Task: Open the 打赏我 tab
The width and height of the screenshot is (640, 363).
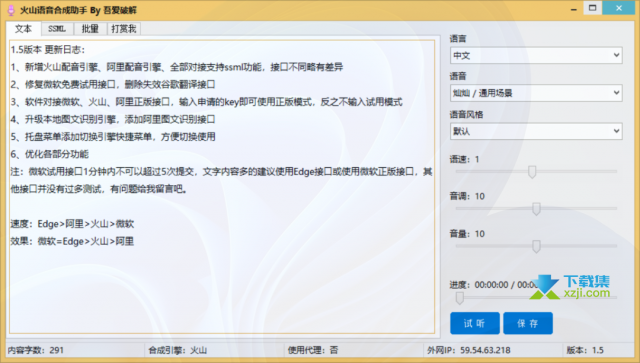Action: pos(124,29)
